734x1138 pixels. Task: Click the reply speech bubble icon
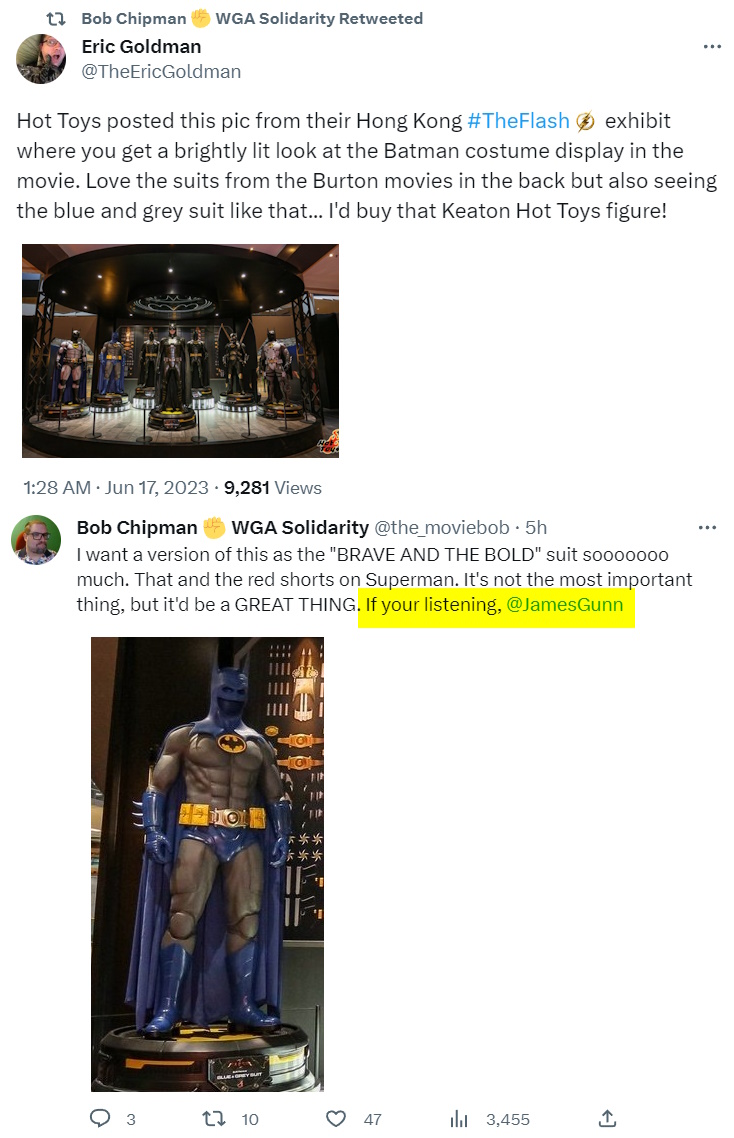[100, 1118]
